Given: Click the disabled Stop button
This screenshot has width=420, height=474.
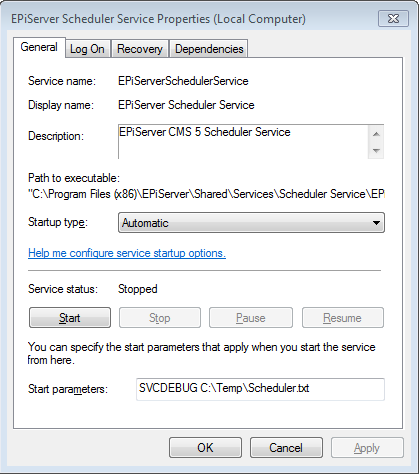Looking at the screenshot, I should pos(160,318).
